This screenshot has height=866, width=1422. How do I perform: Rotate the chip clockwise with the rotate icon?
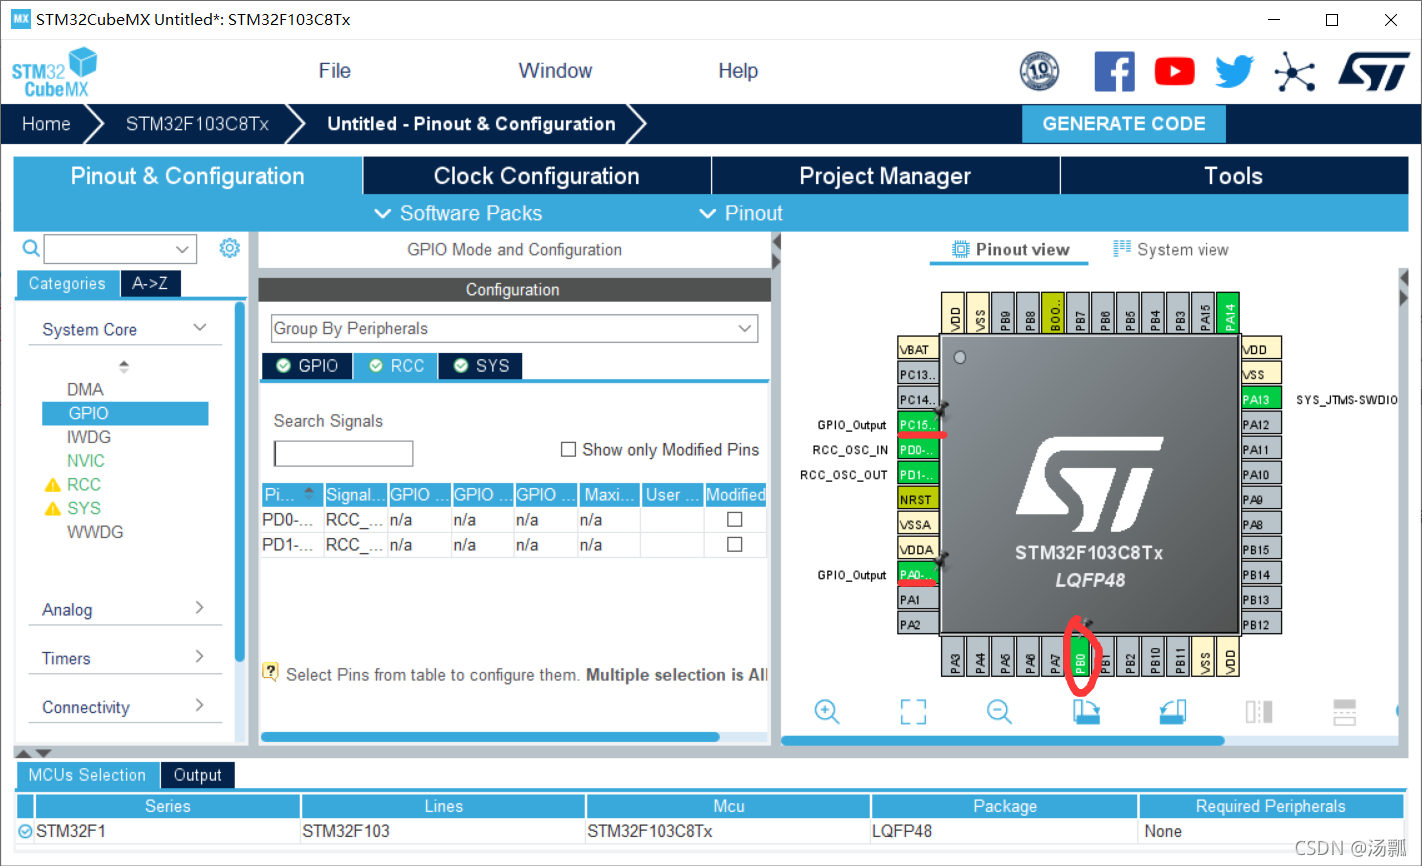point(1086,711)
